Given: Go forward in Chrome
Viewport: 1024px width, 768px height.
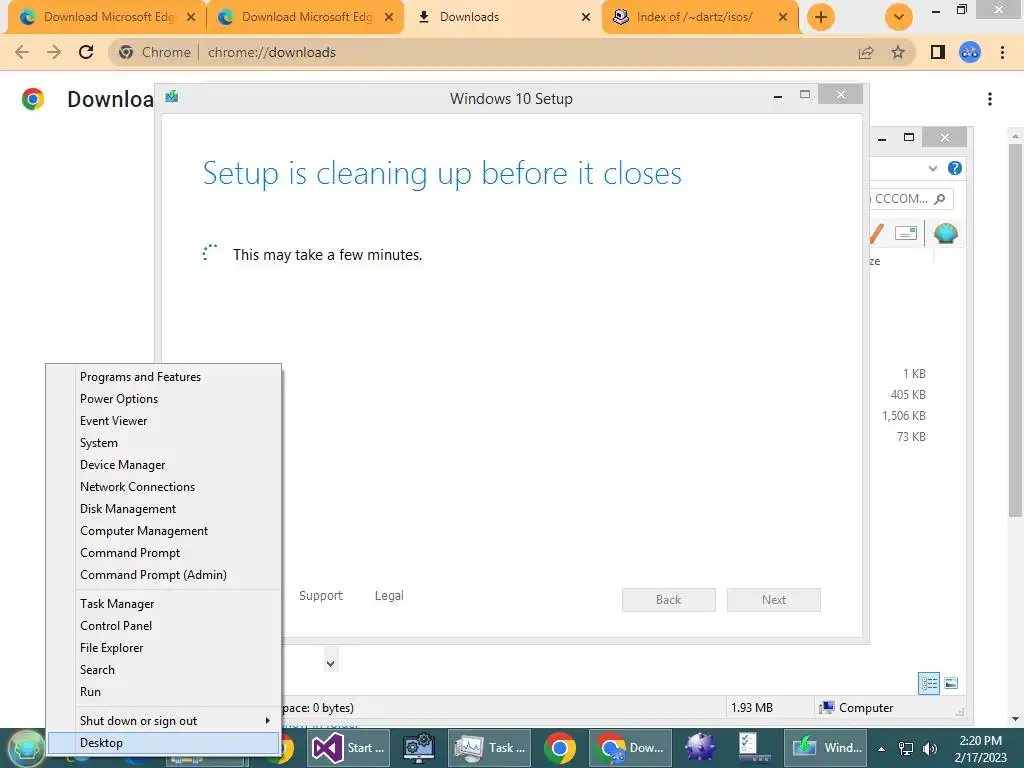Looking at the screenshot, I should click(54, 52).
